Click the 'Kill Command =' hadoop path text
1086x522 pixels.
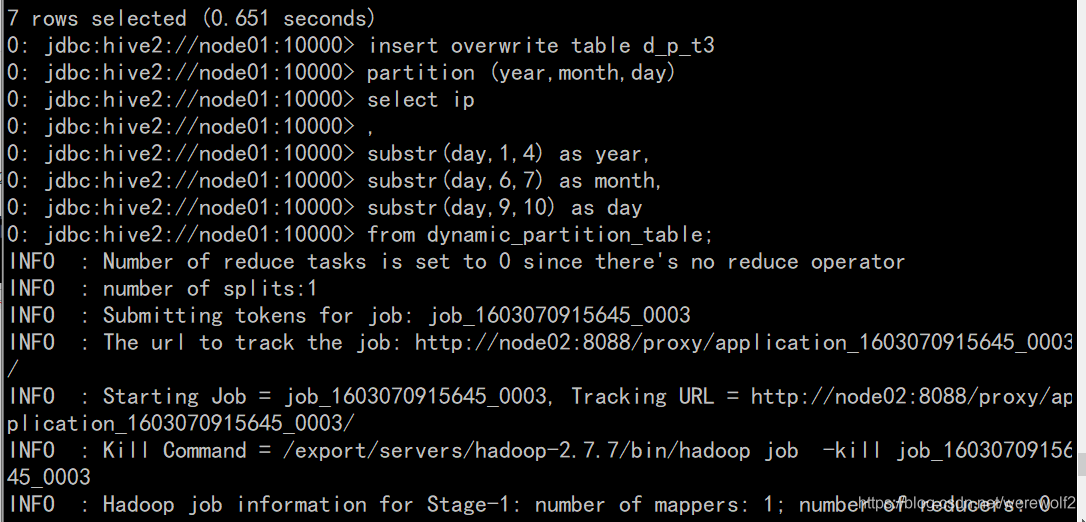(516, 451)
